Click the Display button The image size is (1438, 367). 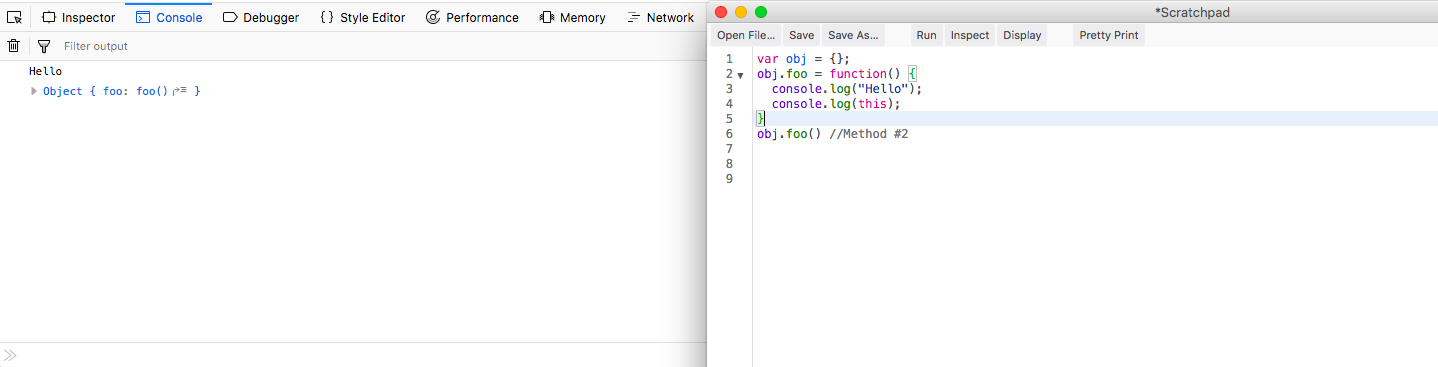[x=1022, y=35]
